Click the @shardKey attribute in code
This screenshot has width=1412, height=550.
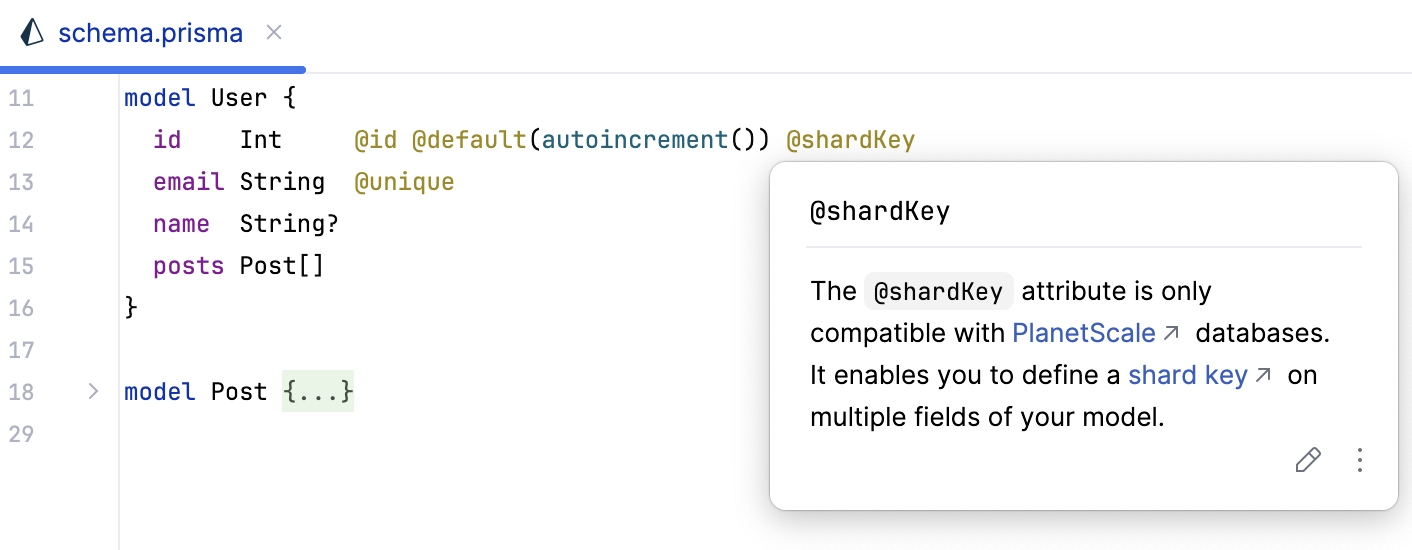pos(850,140)
